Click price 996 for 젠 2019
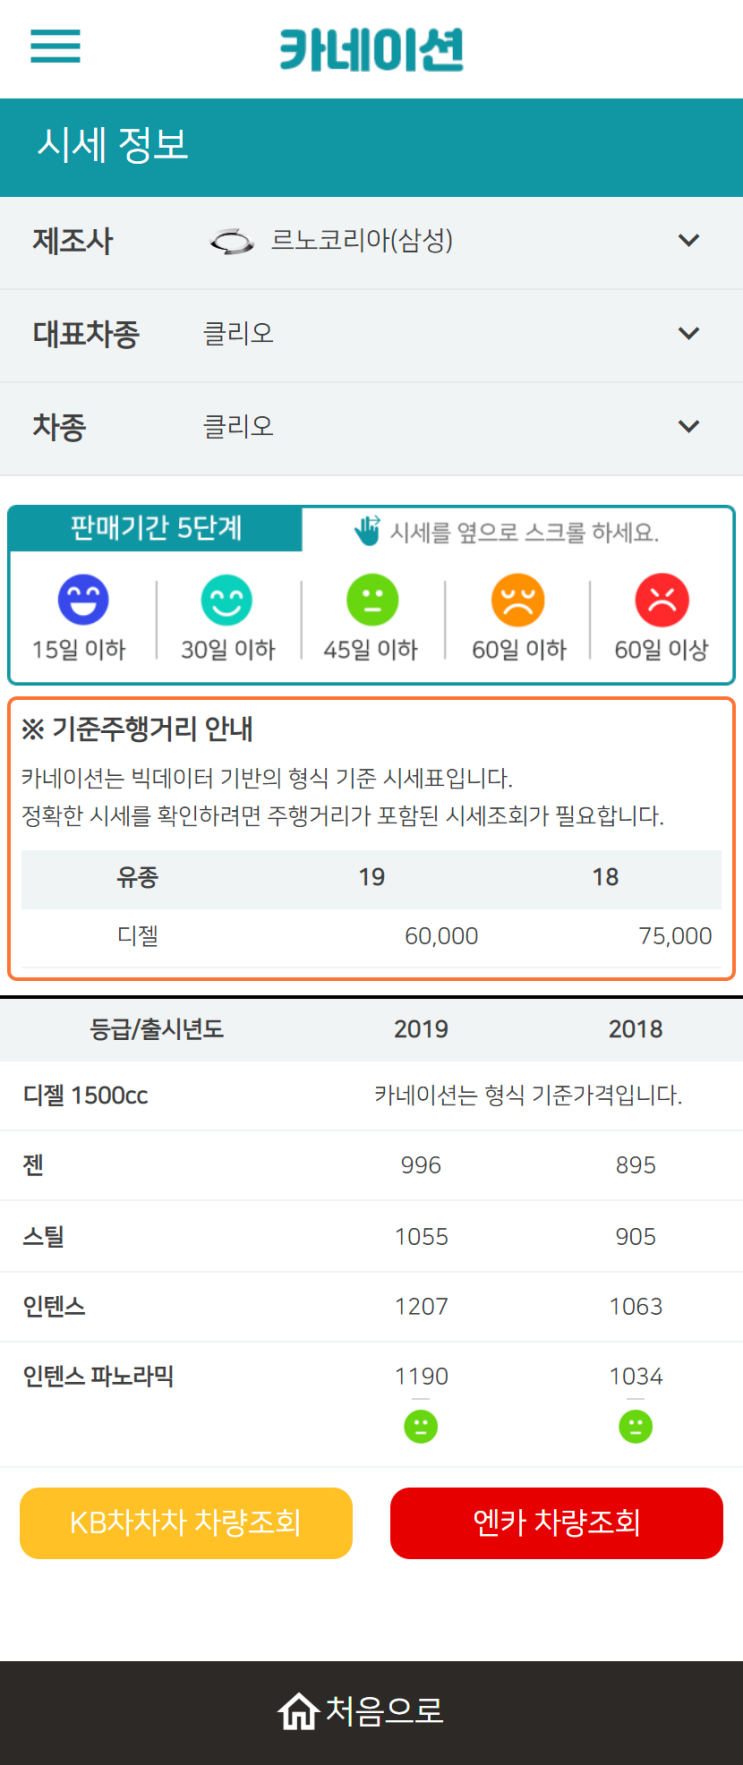 click(421, 1165)
